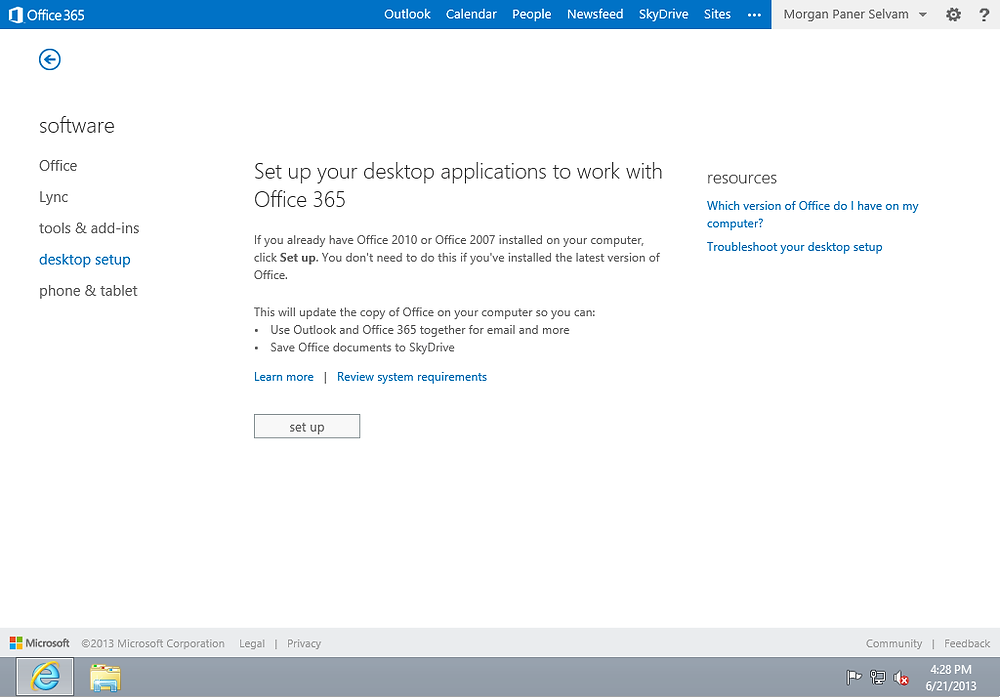1000x697 pixels.
Task: Select Office in the software sidebar
Action: pos(58,166)
